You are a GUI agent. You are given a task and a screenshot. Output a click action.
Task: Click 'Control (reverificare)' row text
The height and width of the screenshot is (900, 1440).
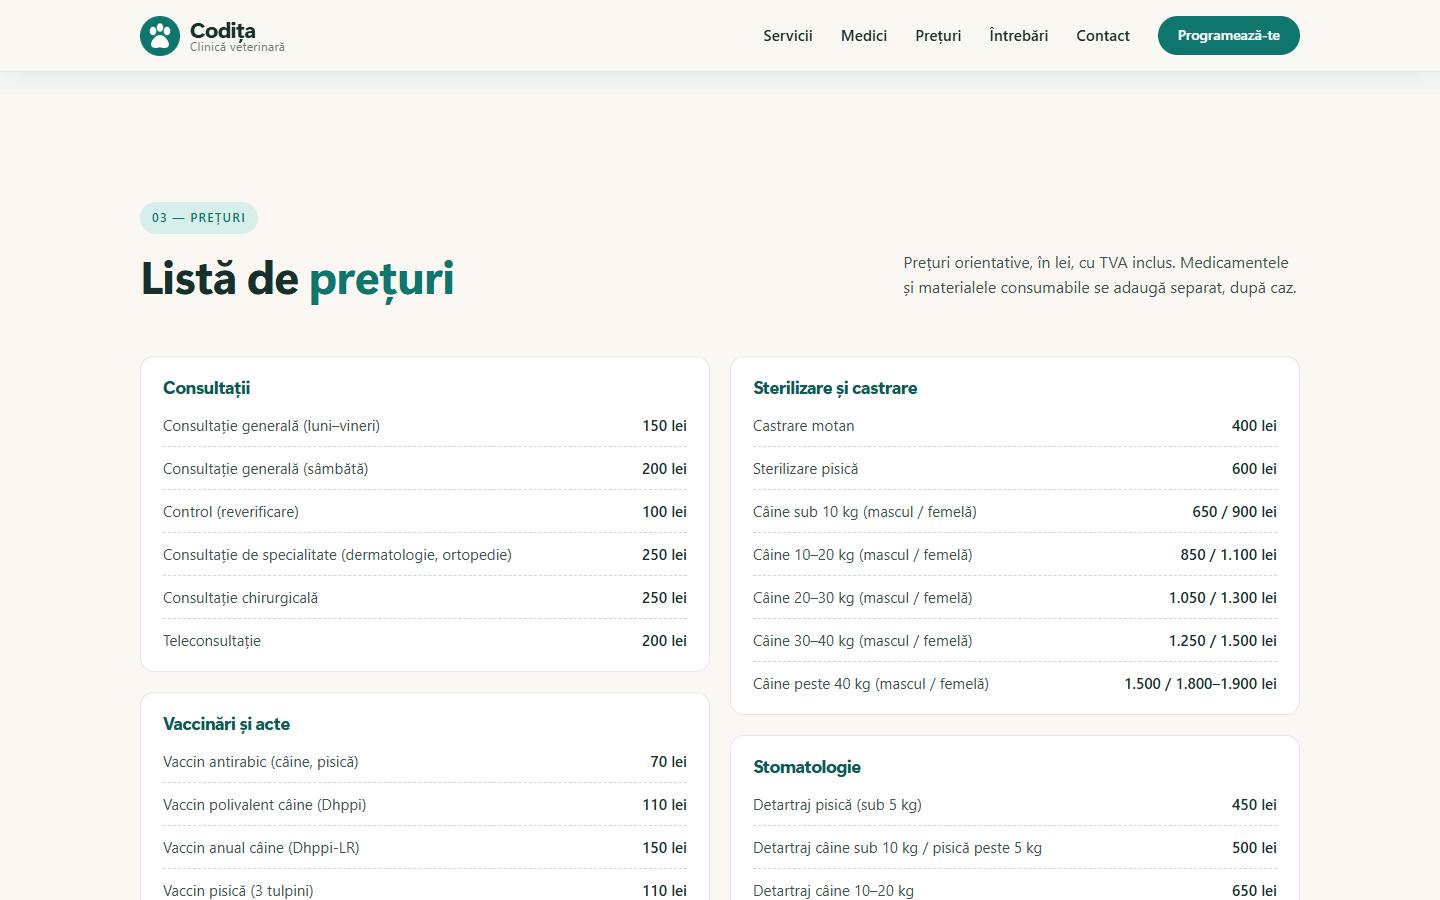pos(231,512)
